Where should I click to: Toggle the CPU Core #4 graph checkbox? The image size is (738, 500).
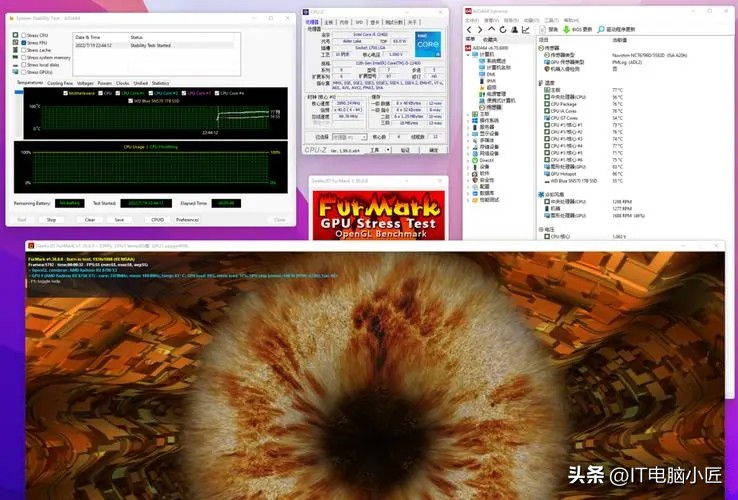[x=217, y=93]
